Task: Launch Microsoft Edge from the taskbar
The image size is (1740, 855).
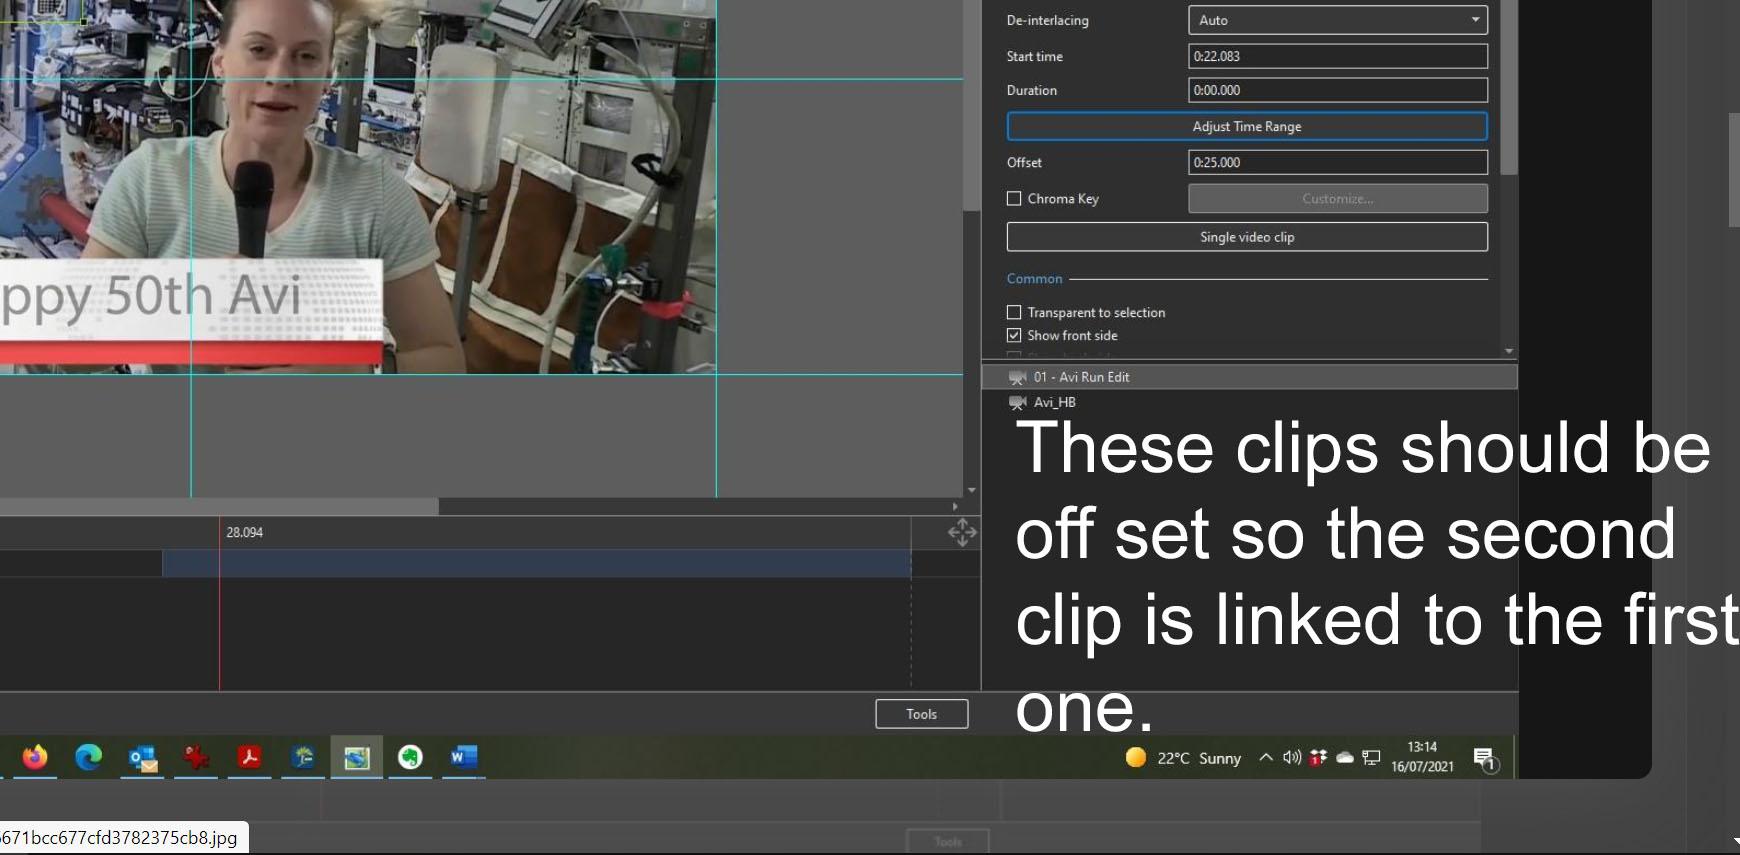Action: (89, 758)
